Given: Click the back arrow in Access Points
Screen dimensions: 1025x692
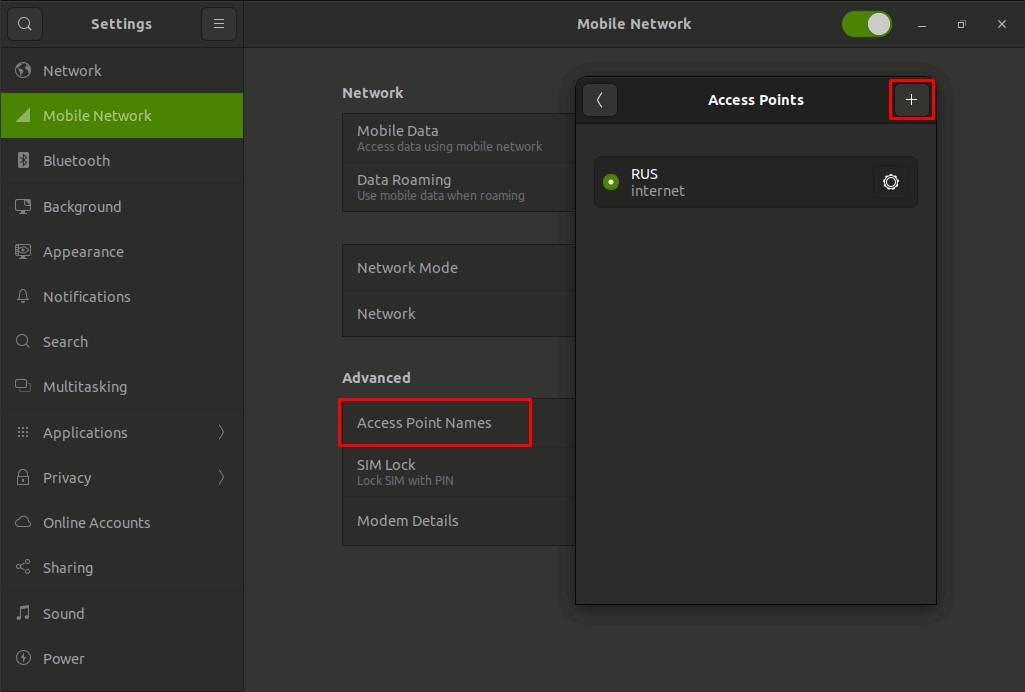Looking at the screenshot, I should click(x=600, y=100).
